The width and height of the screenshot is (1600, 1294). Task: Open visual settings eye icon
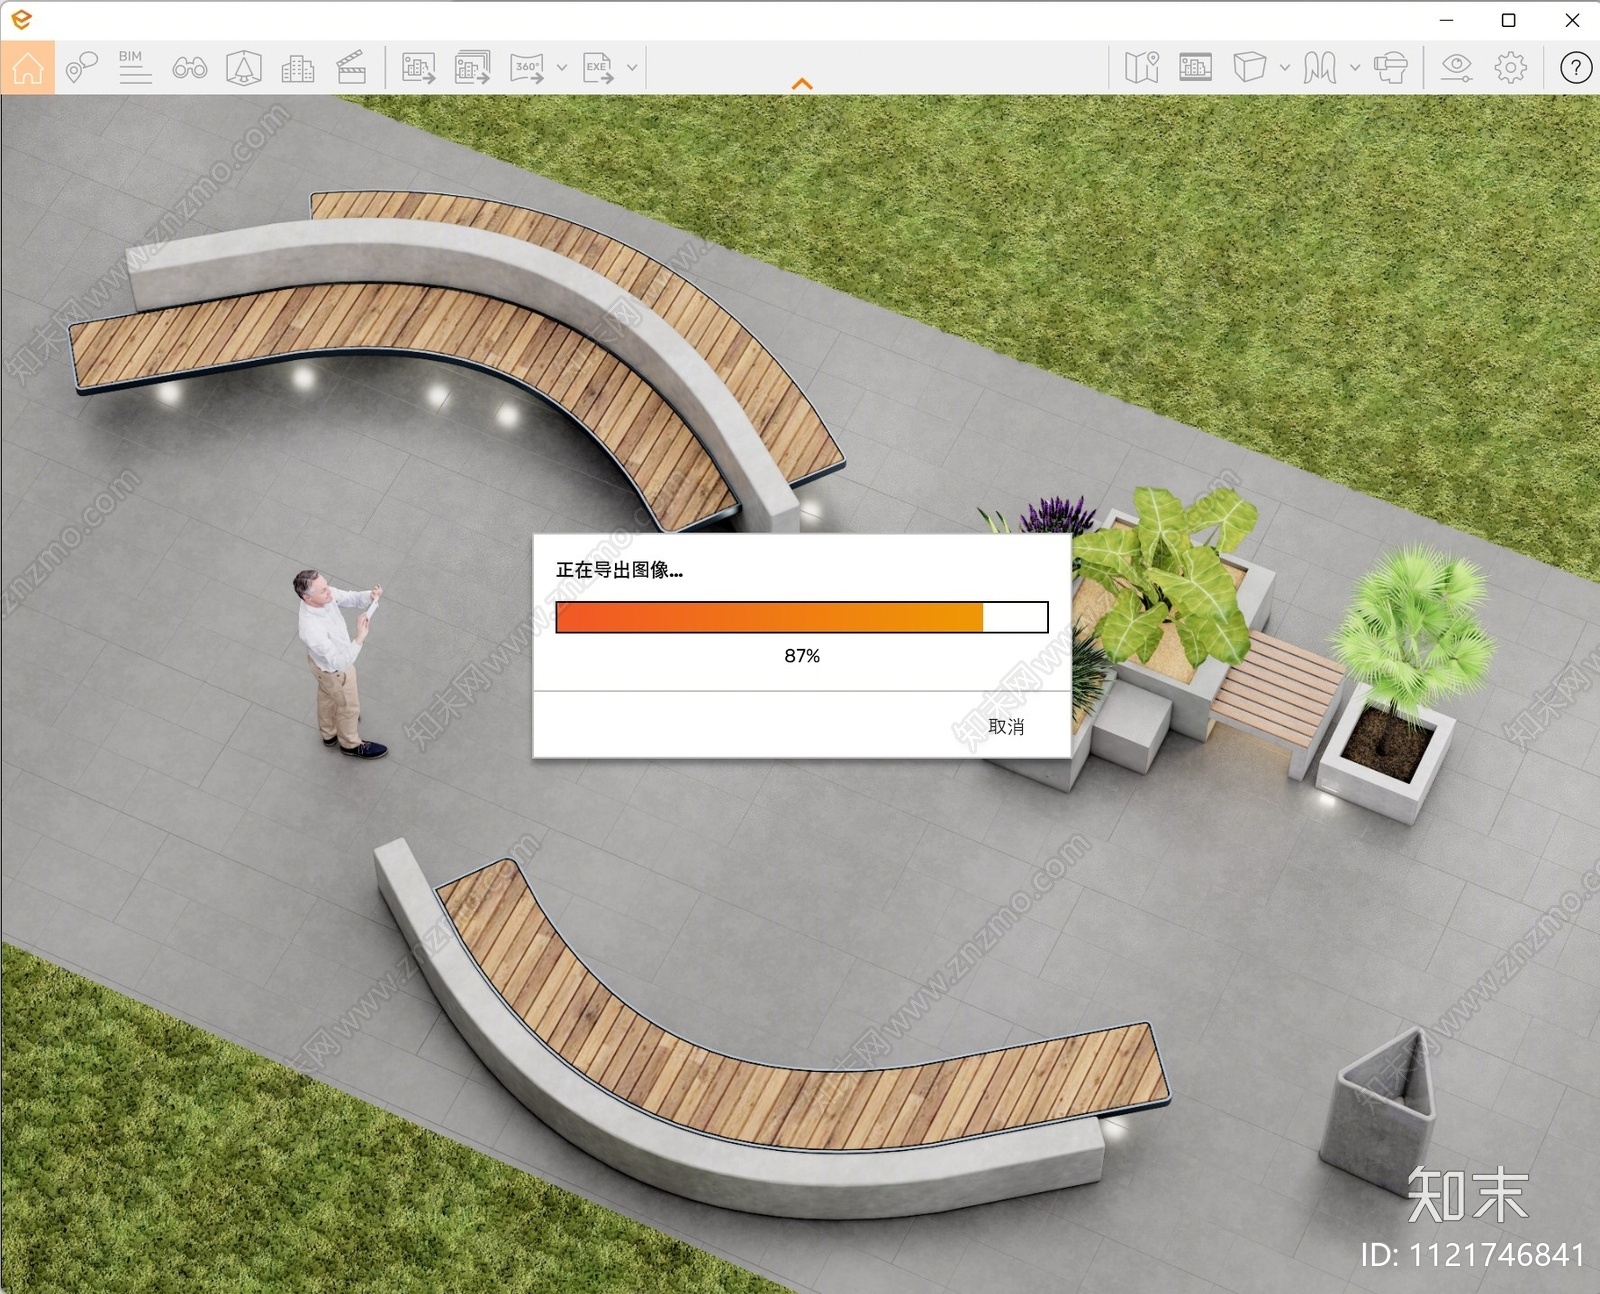1456,68
